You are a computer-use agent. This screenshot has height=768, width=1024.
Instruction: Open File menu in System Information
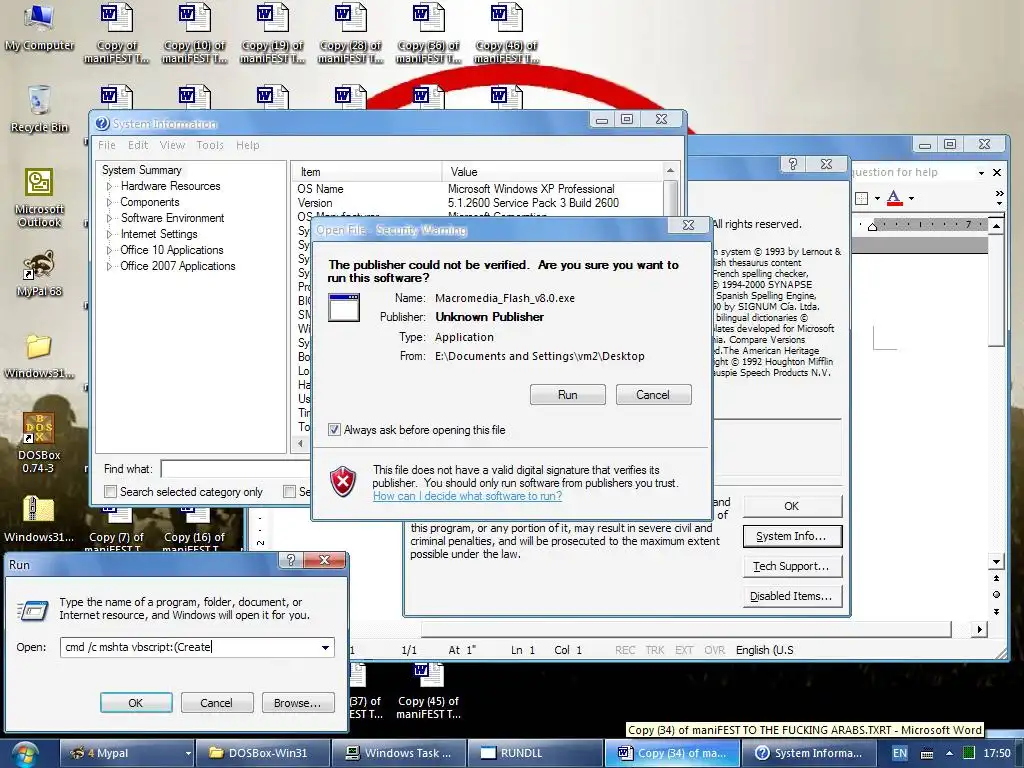[x=107, y=145]
